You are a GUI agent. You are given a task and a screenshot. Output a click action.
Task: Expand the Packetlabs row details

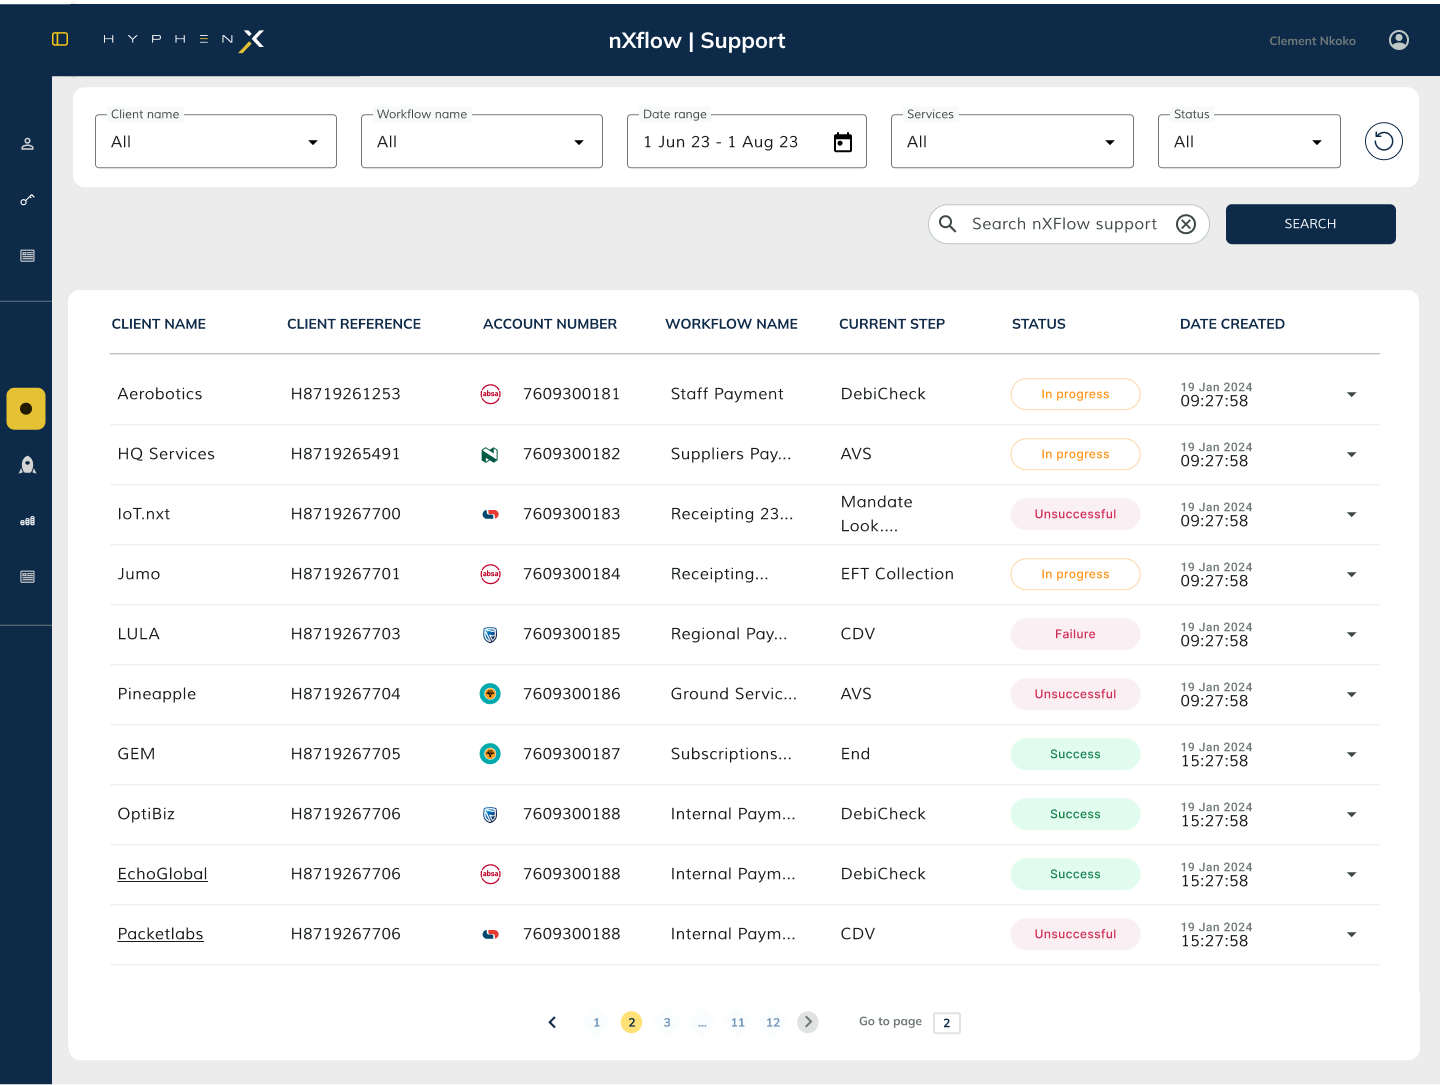pyautogui.click(x=1351, y=934)
